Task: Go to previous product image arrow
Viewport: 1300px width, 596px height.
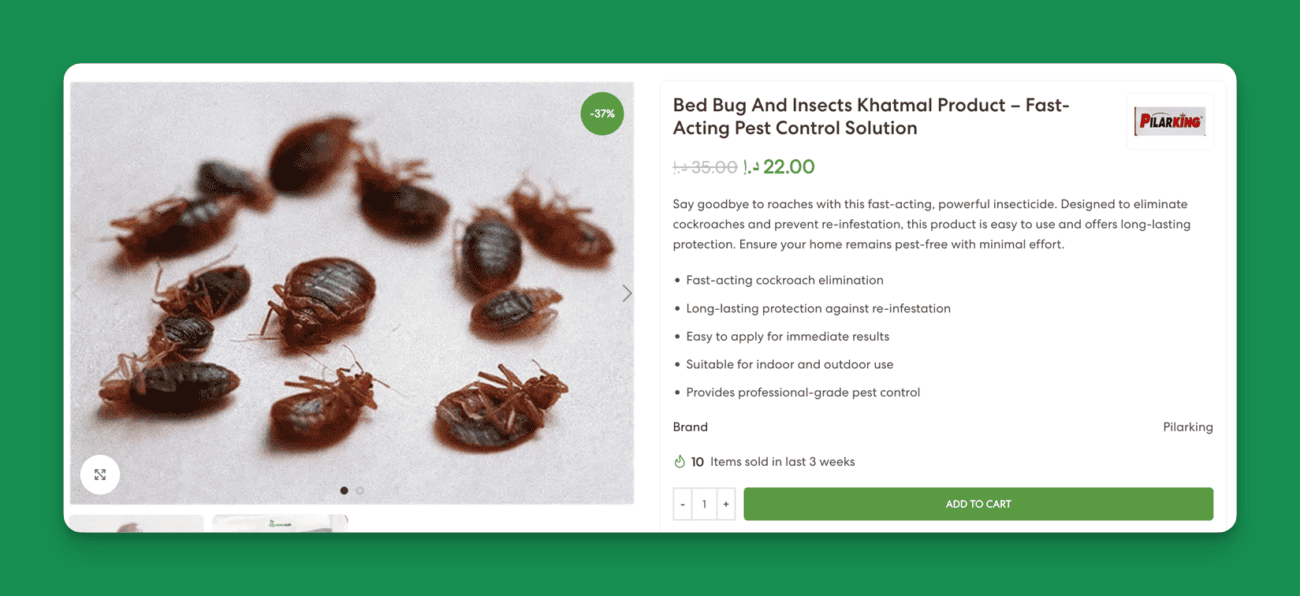Action: click(x=77, y=293)
